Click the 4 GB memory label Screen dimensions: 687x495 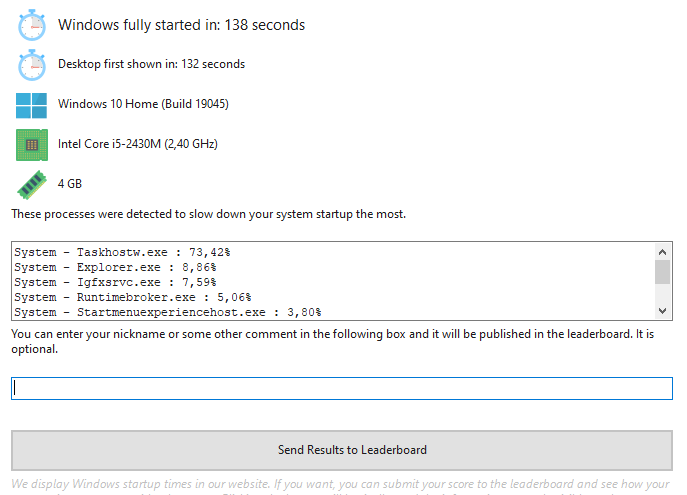pyautogui.click(x=70, y=184)
